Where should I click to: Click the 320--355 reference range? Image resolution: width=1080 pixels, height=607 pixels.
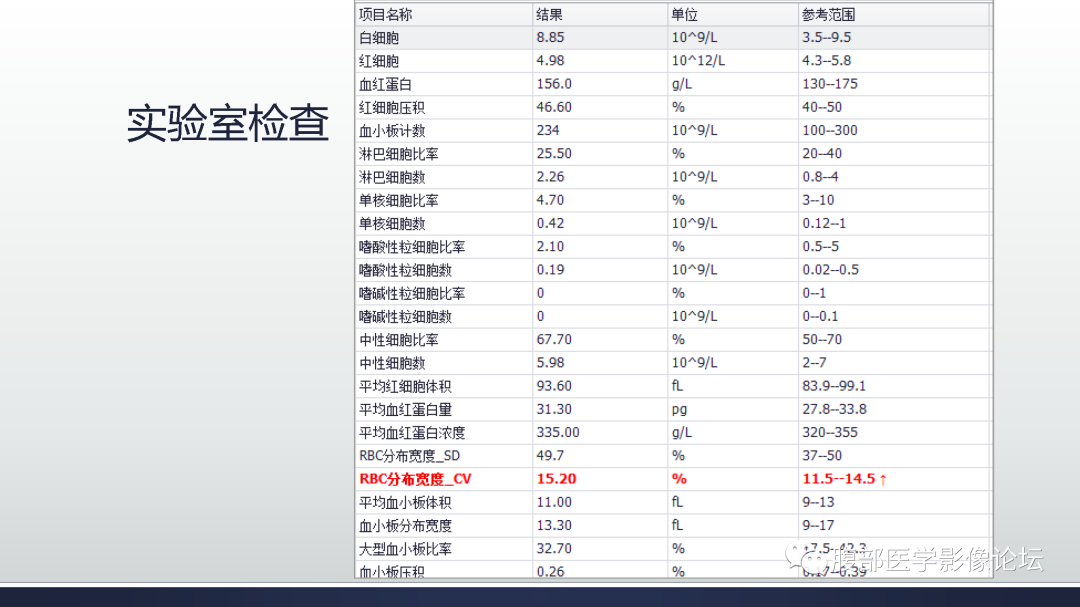tap(830, 433)
